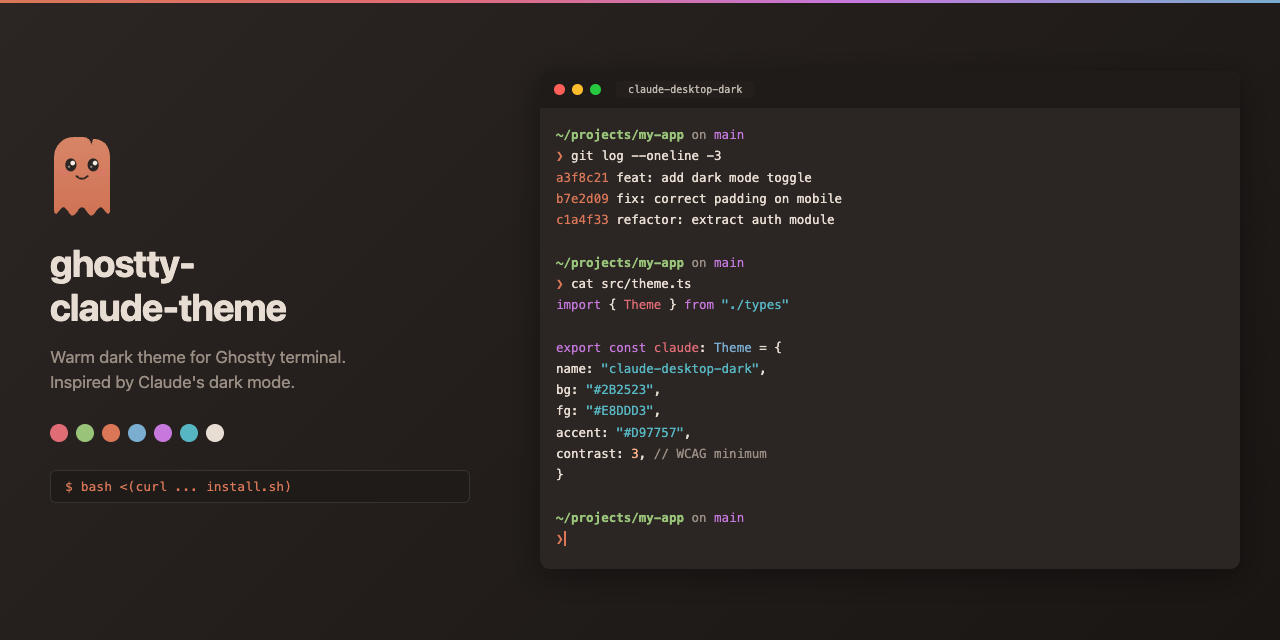Click the accent value "#D97757"
This screenshot has height=640, width=1280.
click(x=650, y=432)
